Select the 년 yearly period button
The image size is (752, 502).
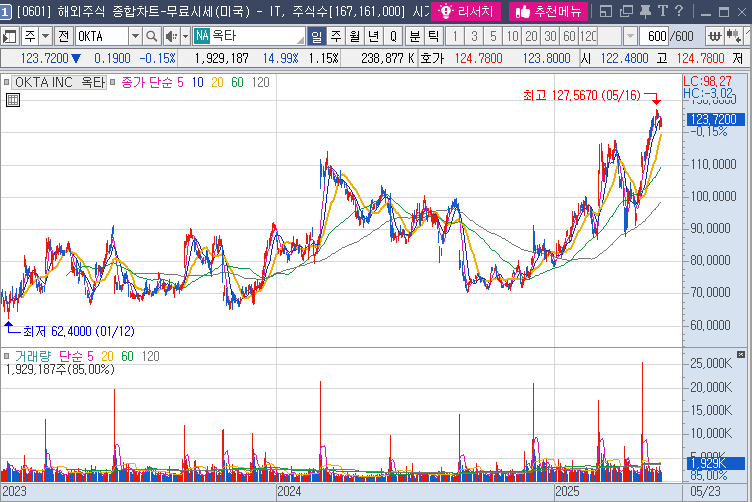[x=374, y=36]
